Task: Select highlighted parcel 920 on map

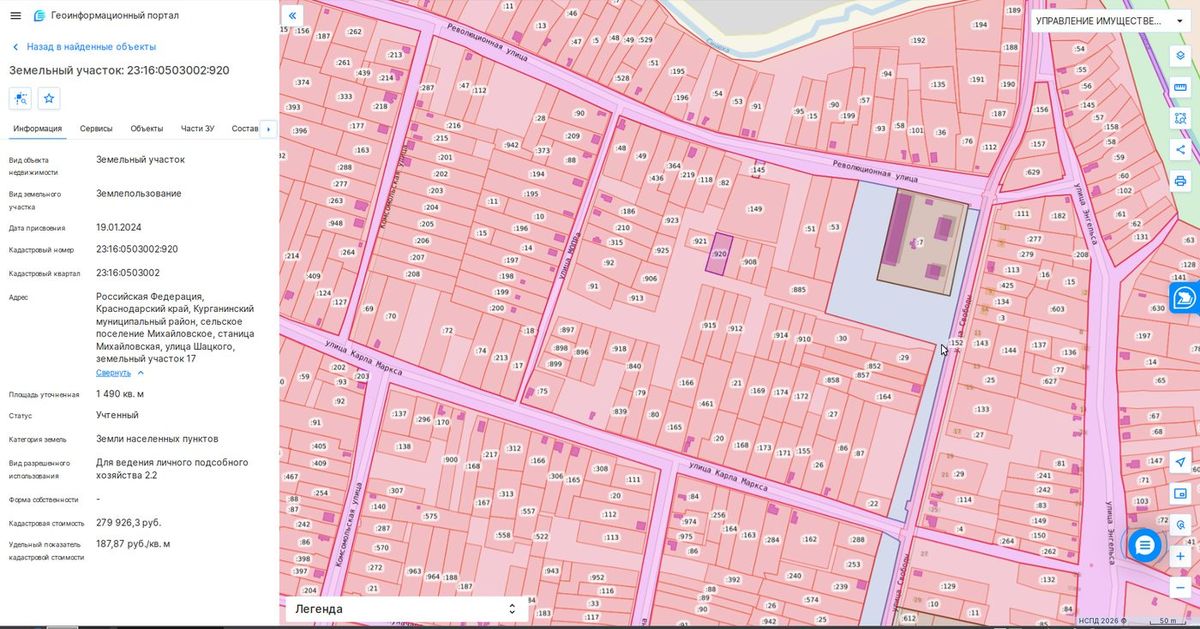Action: pos(718,253)
